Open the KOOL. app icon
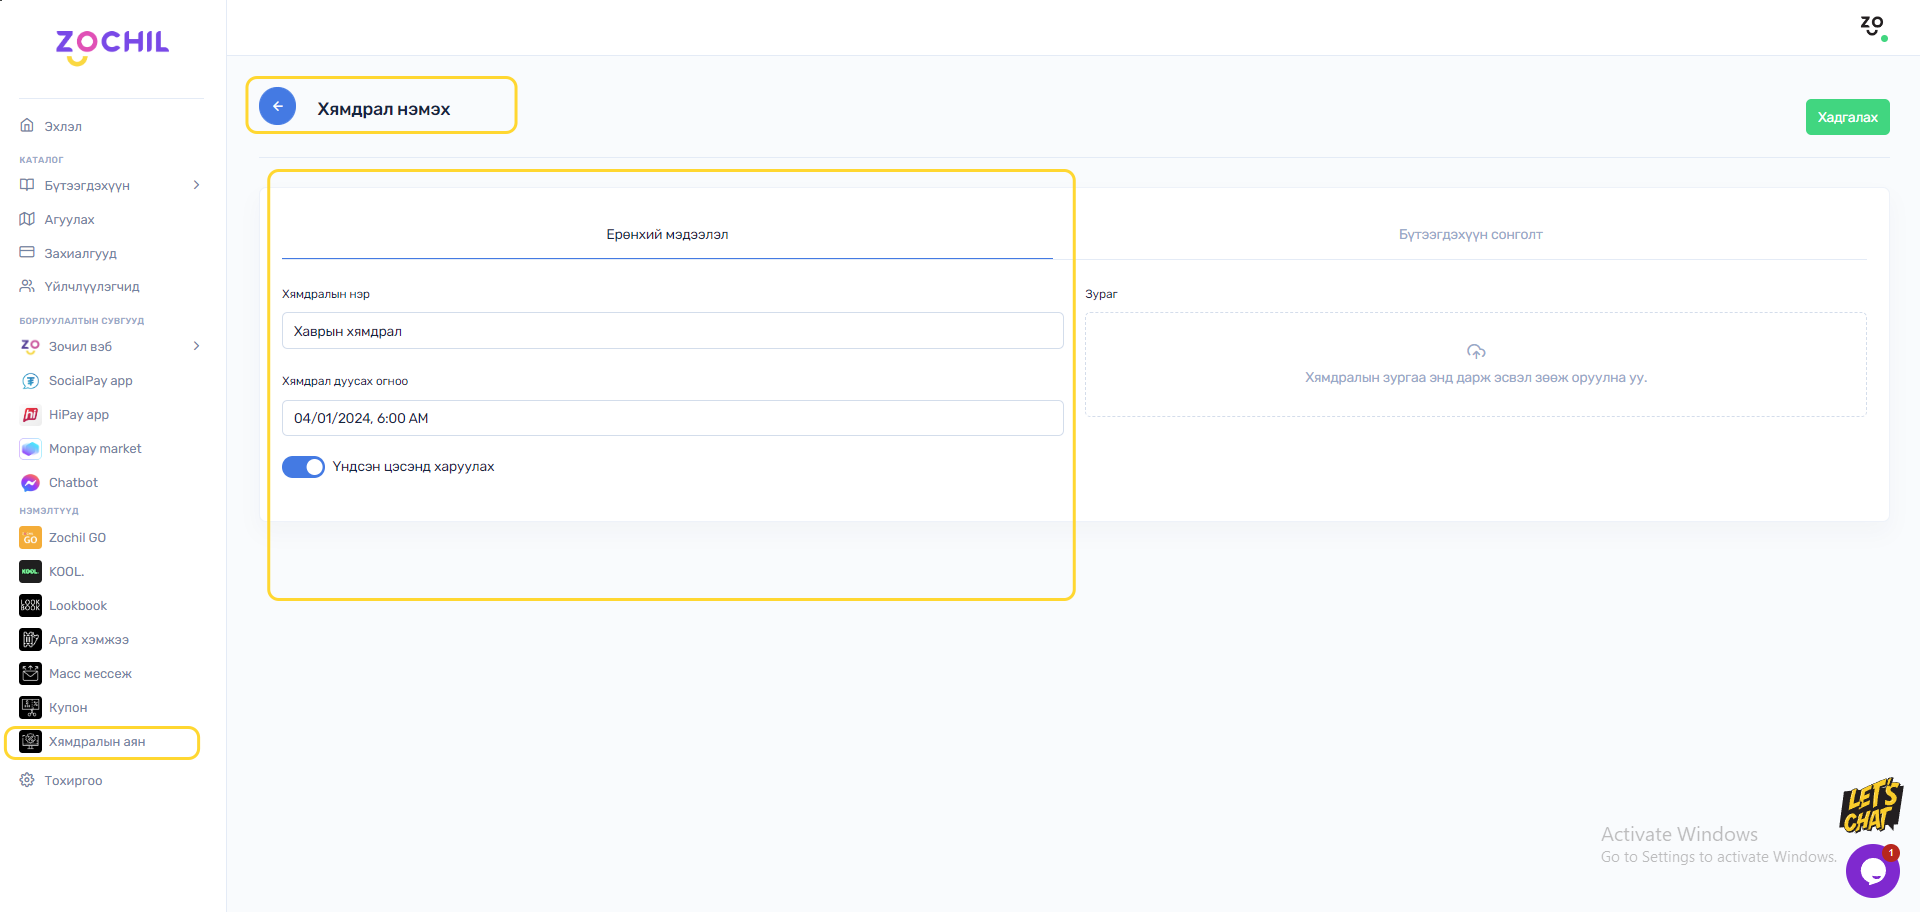This screenshot has height=912, width=1920. coord(30,572)
